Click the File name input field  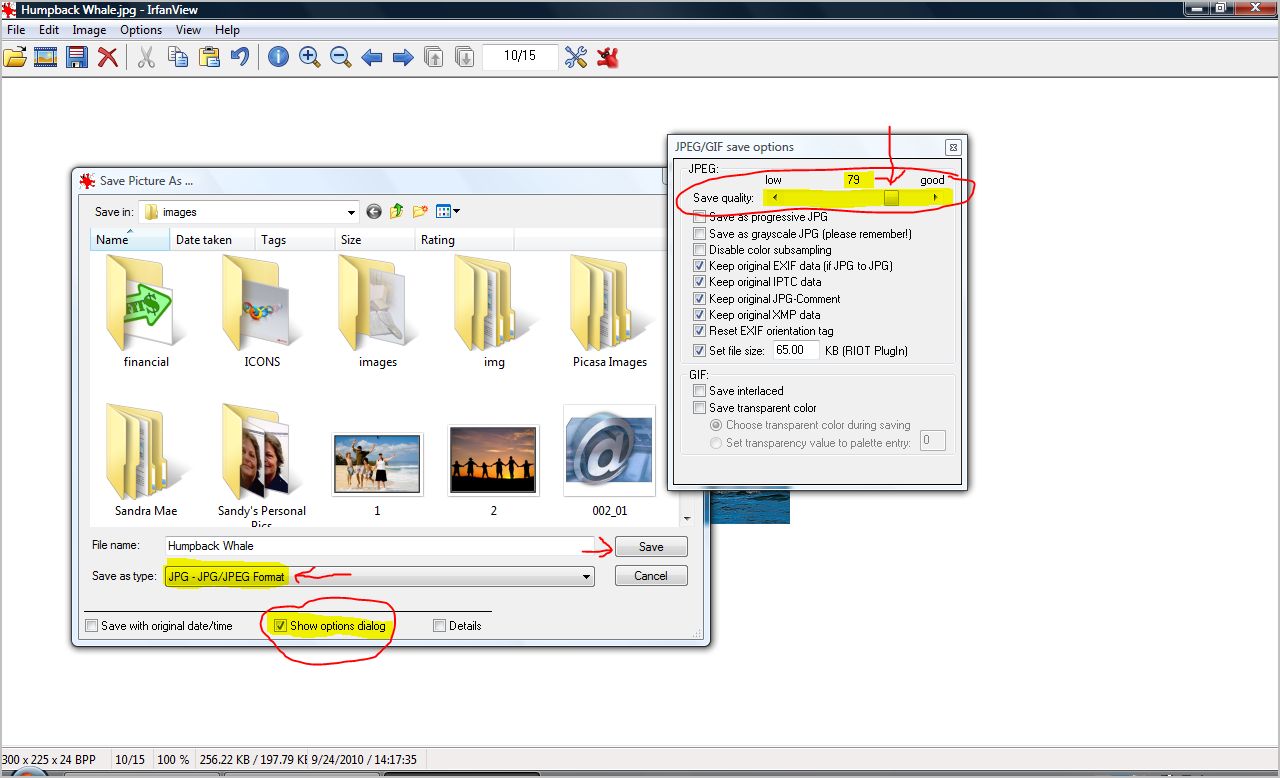[378, 546]
